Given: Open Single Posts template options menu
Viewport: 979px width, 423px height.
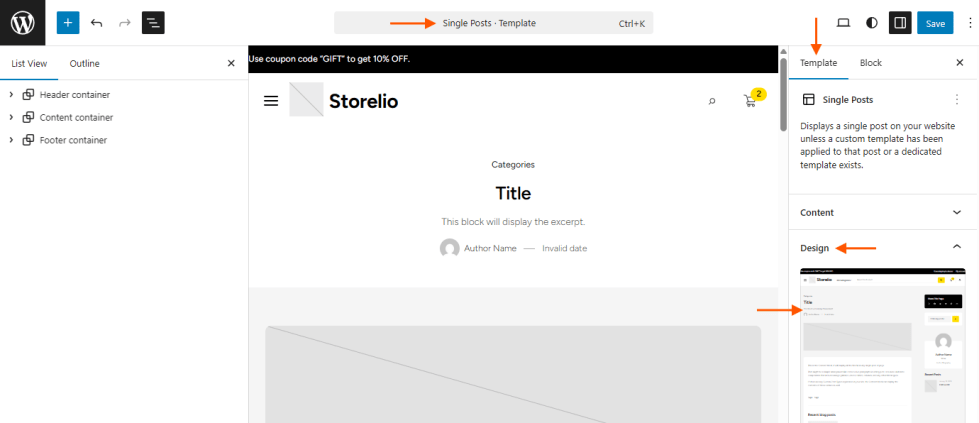Looking at the screenshot, I should coord(957,100).
